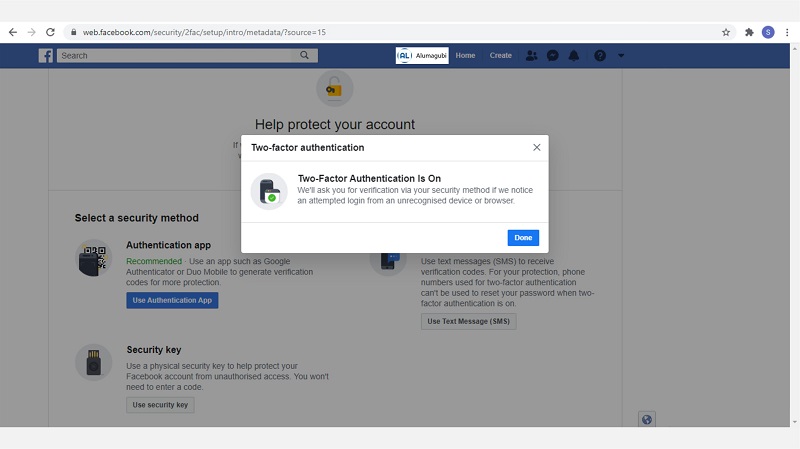Go to Home in Facebook navbar
Screen dimensions: 800x449
[465, 56]
